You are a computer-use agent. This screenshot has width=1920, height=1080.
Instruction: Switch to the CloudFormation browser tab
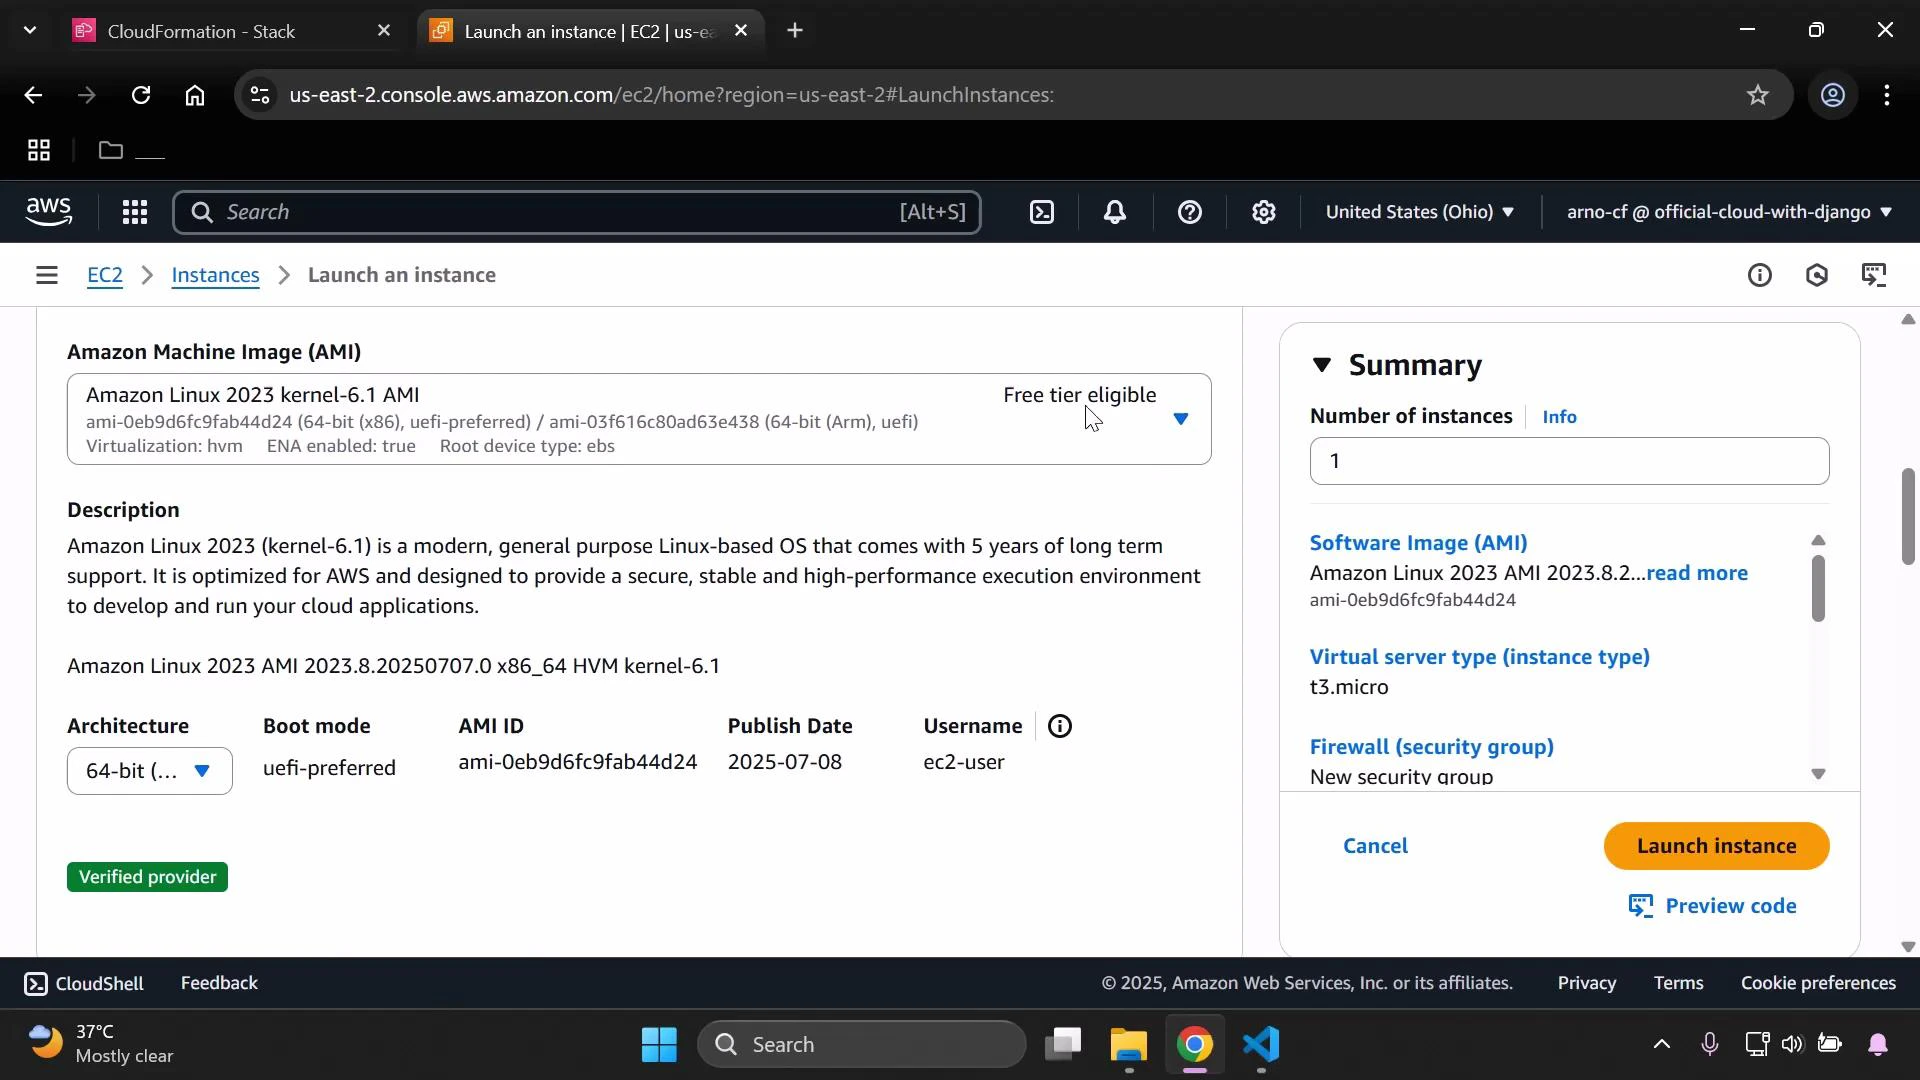[200, 31]
